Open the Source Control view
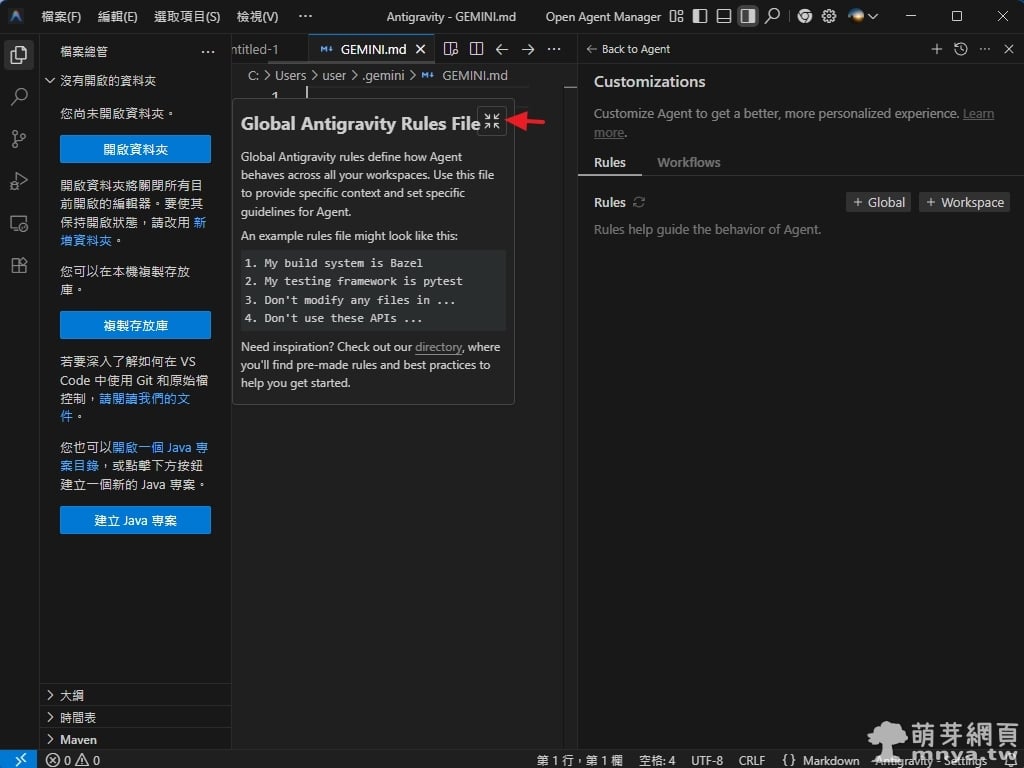 coord(19,139)
